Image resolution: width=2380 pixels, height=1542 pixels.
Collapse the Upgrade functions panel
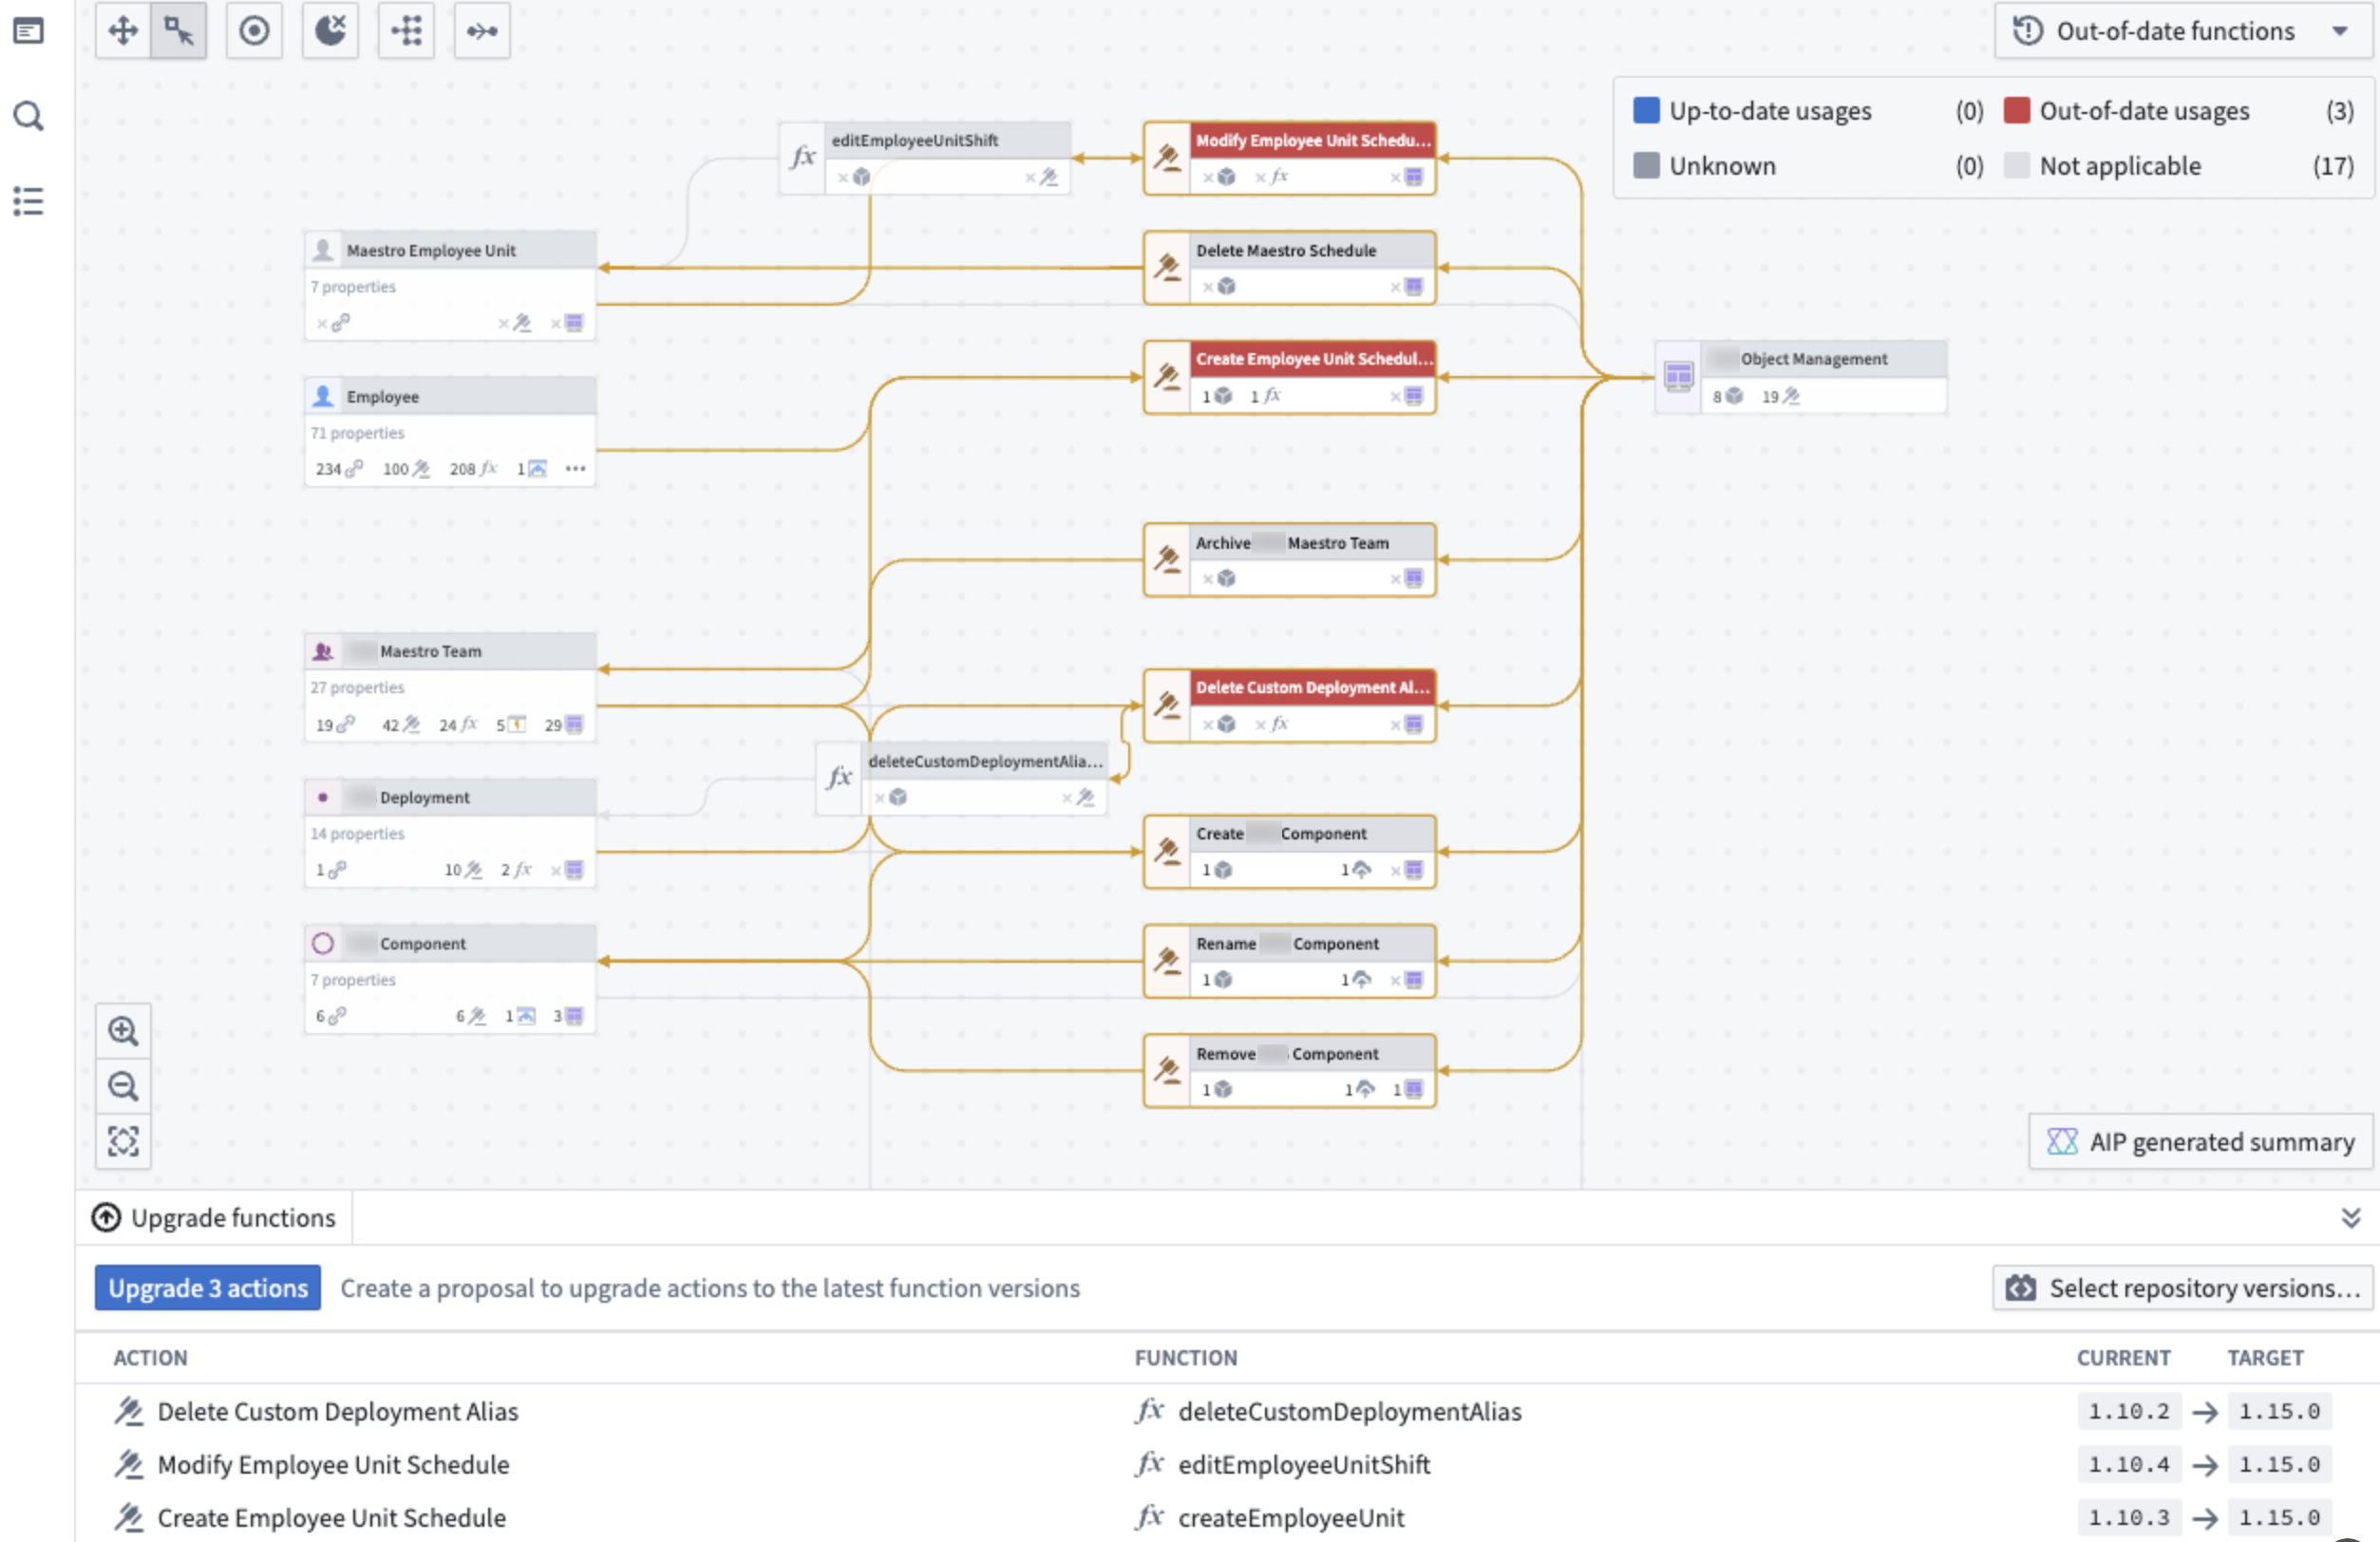tap(2350, 1217)
